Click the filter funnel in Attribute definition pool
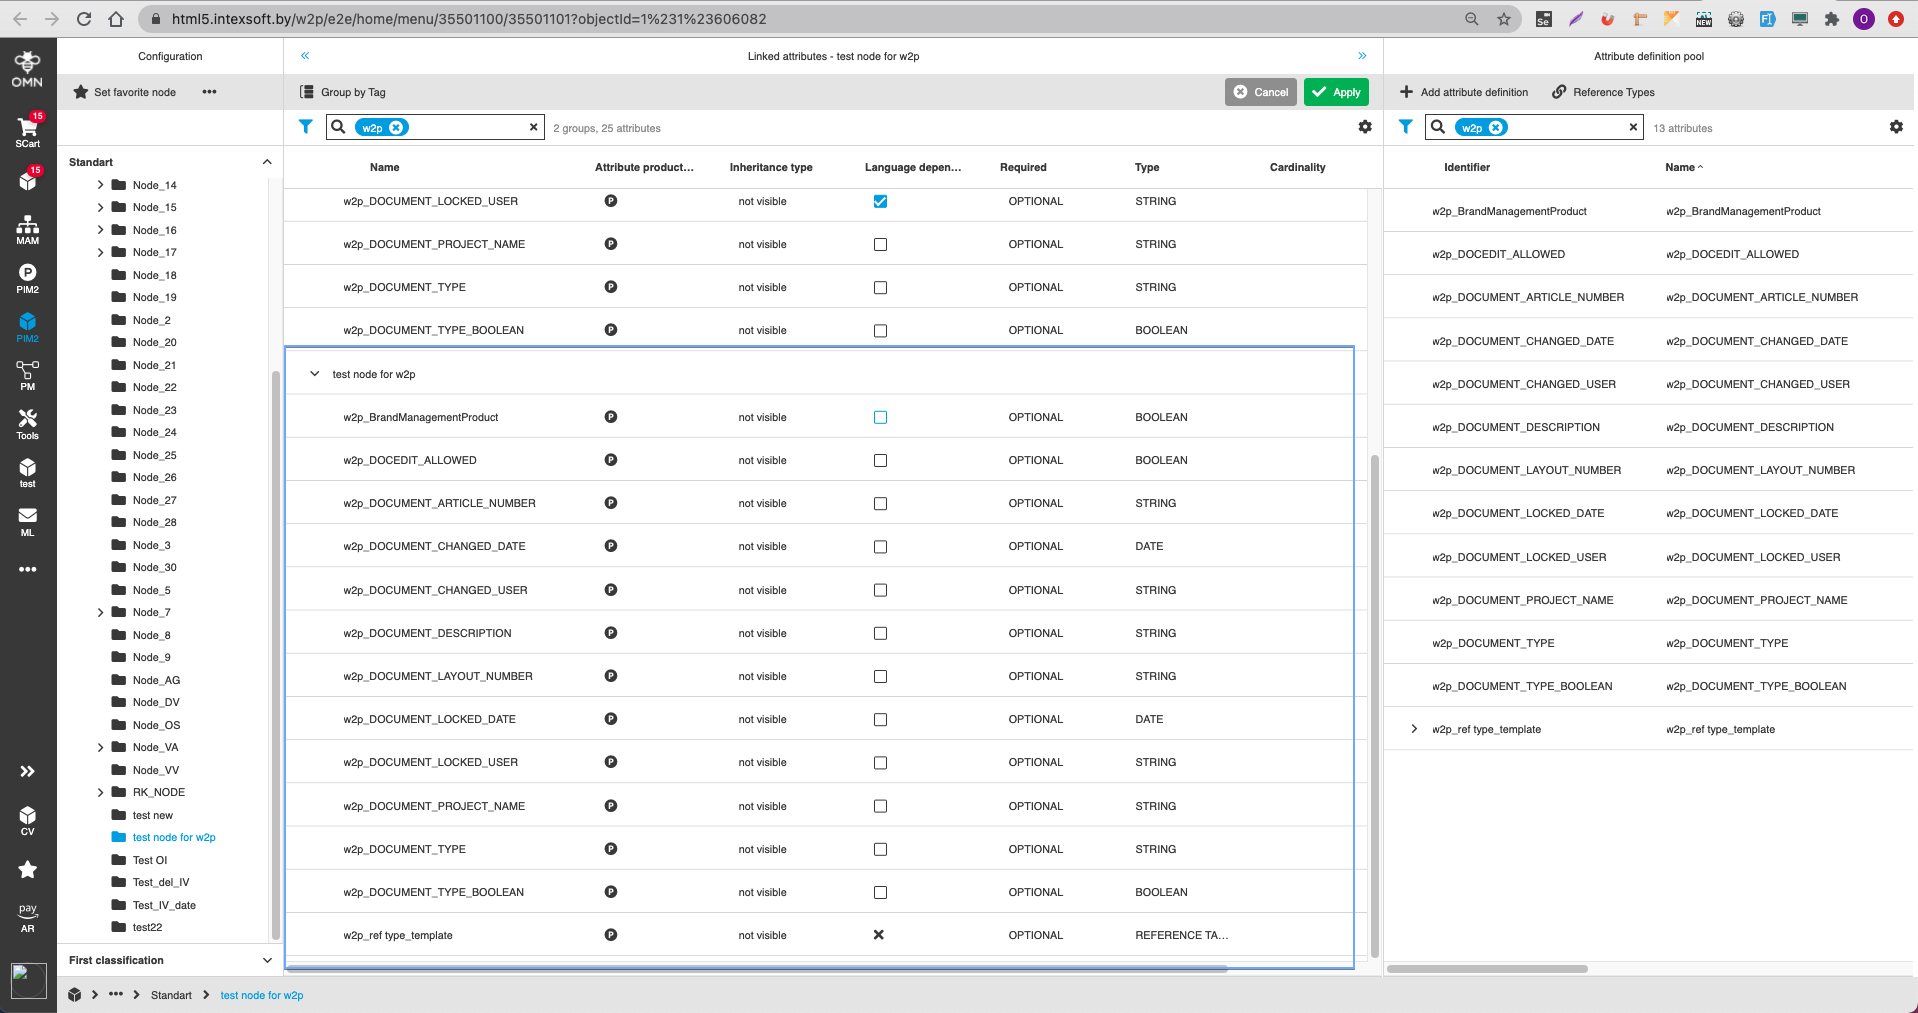The height and width of the screenshot is (1013, 1918). 1406,127
